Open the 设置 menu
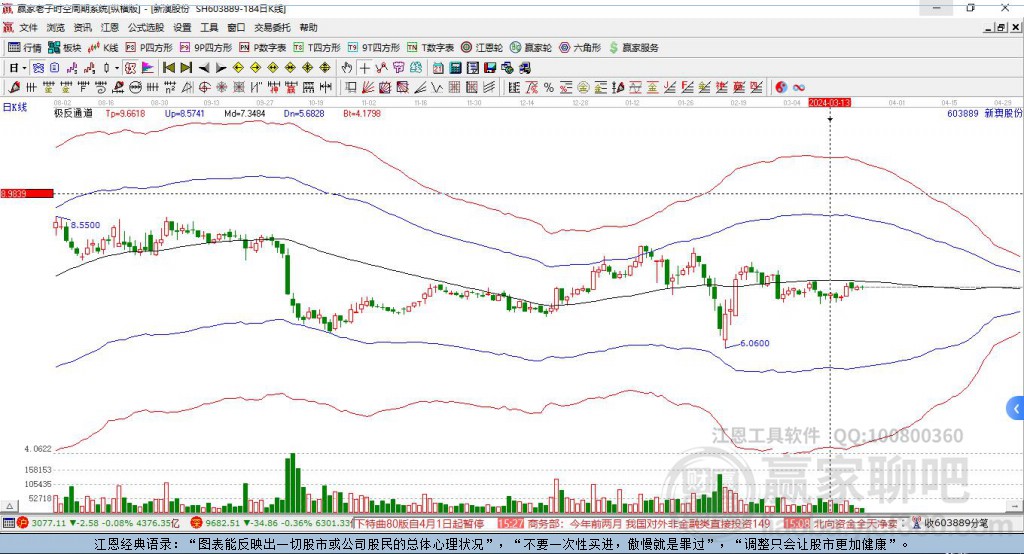Image resolution: width=1024 pixels, height=554 pixels. pyautogui.click(x=182, y=27)
